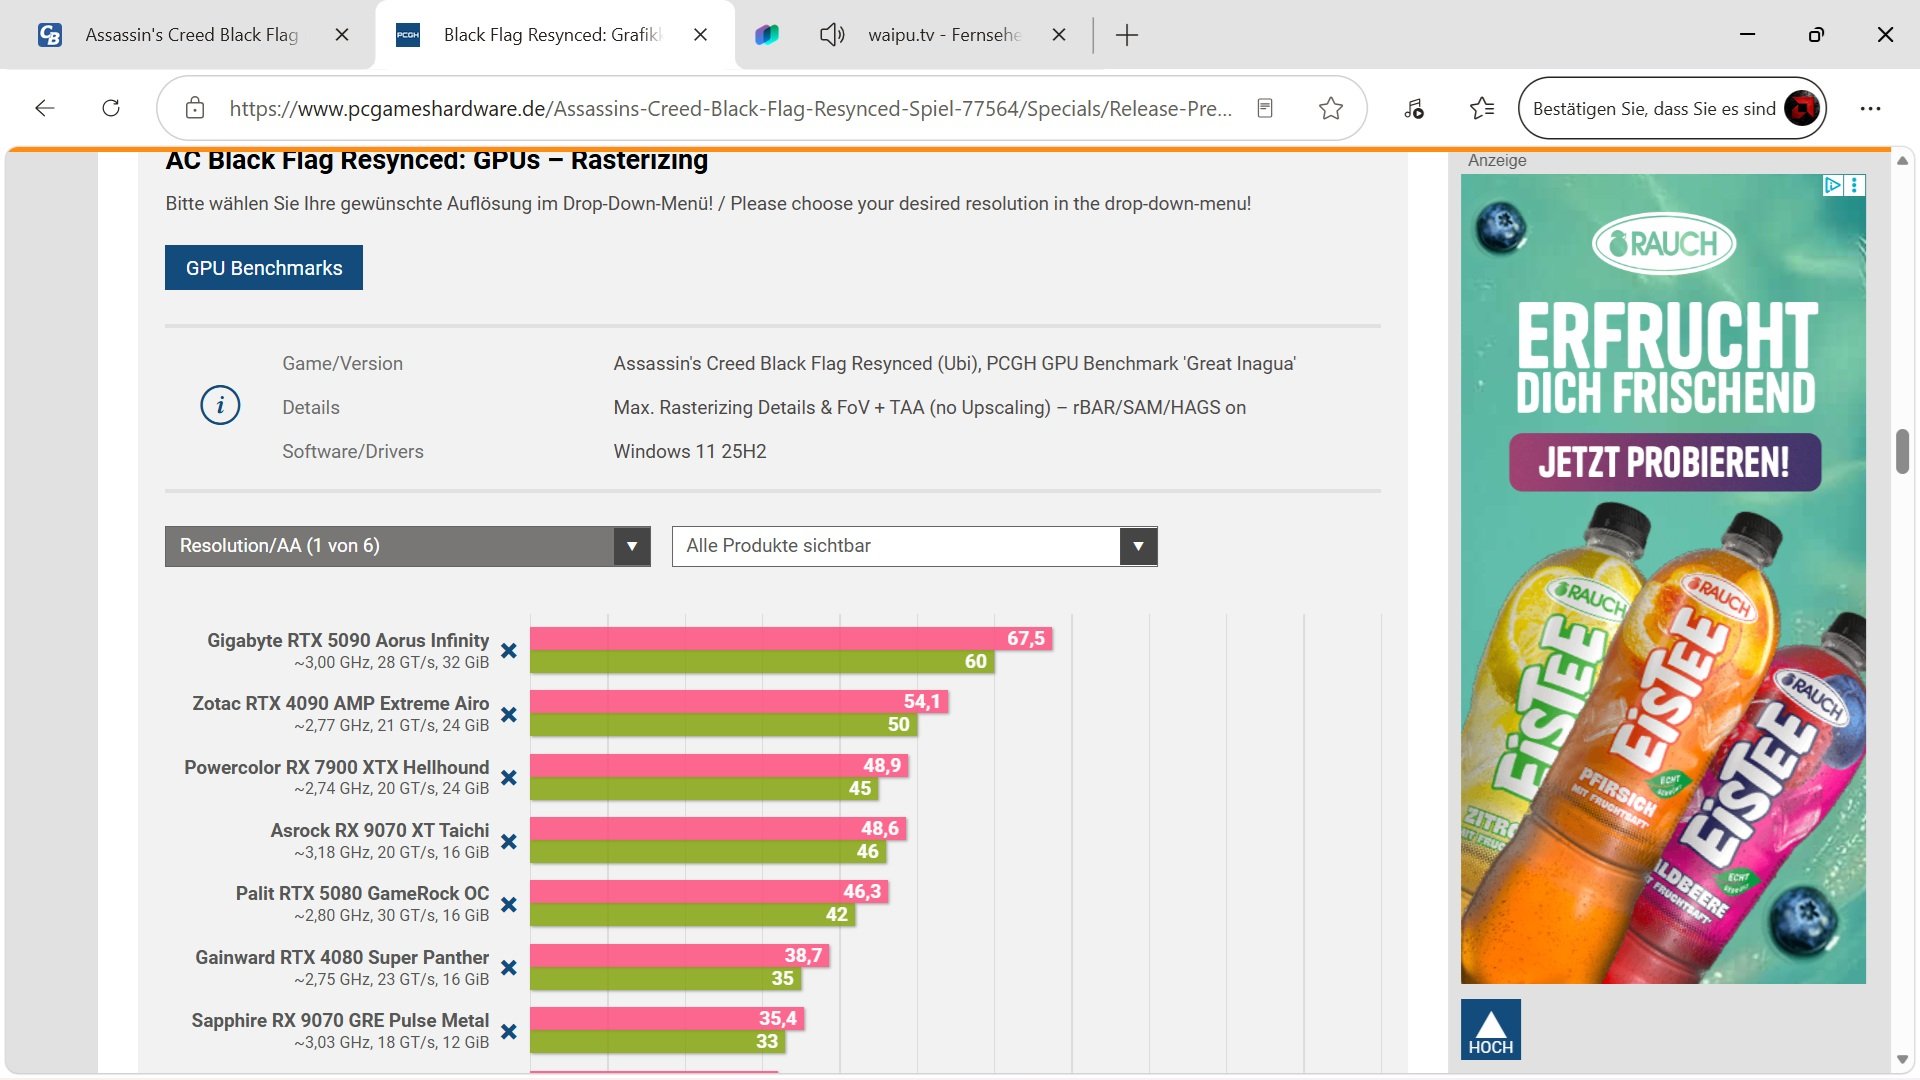1920x1080 pixels.
Task: Click the Bestätigen Sie, dass Sie es sind button
Action: (1672, 108)
